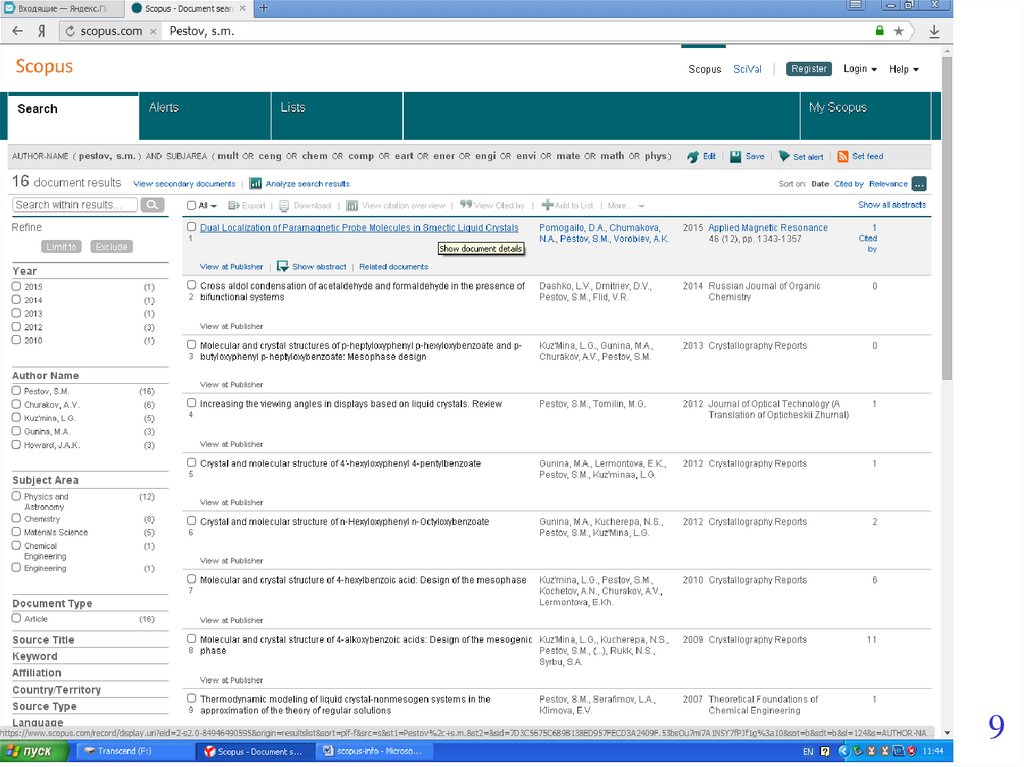Click the orange Set feed RSS icon

point(843,157)
